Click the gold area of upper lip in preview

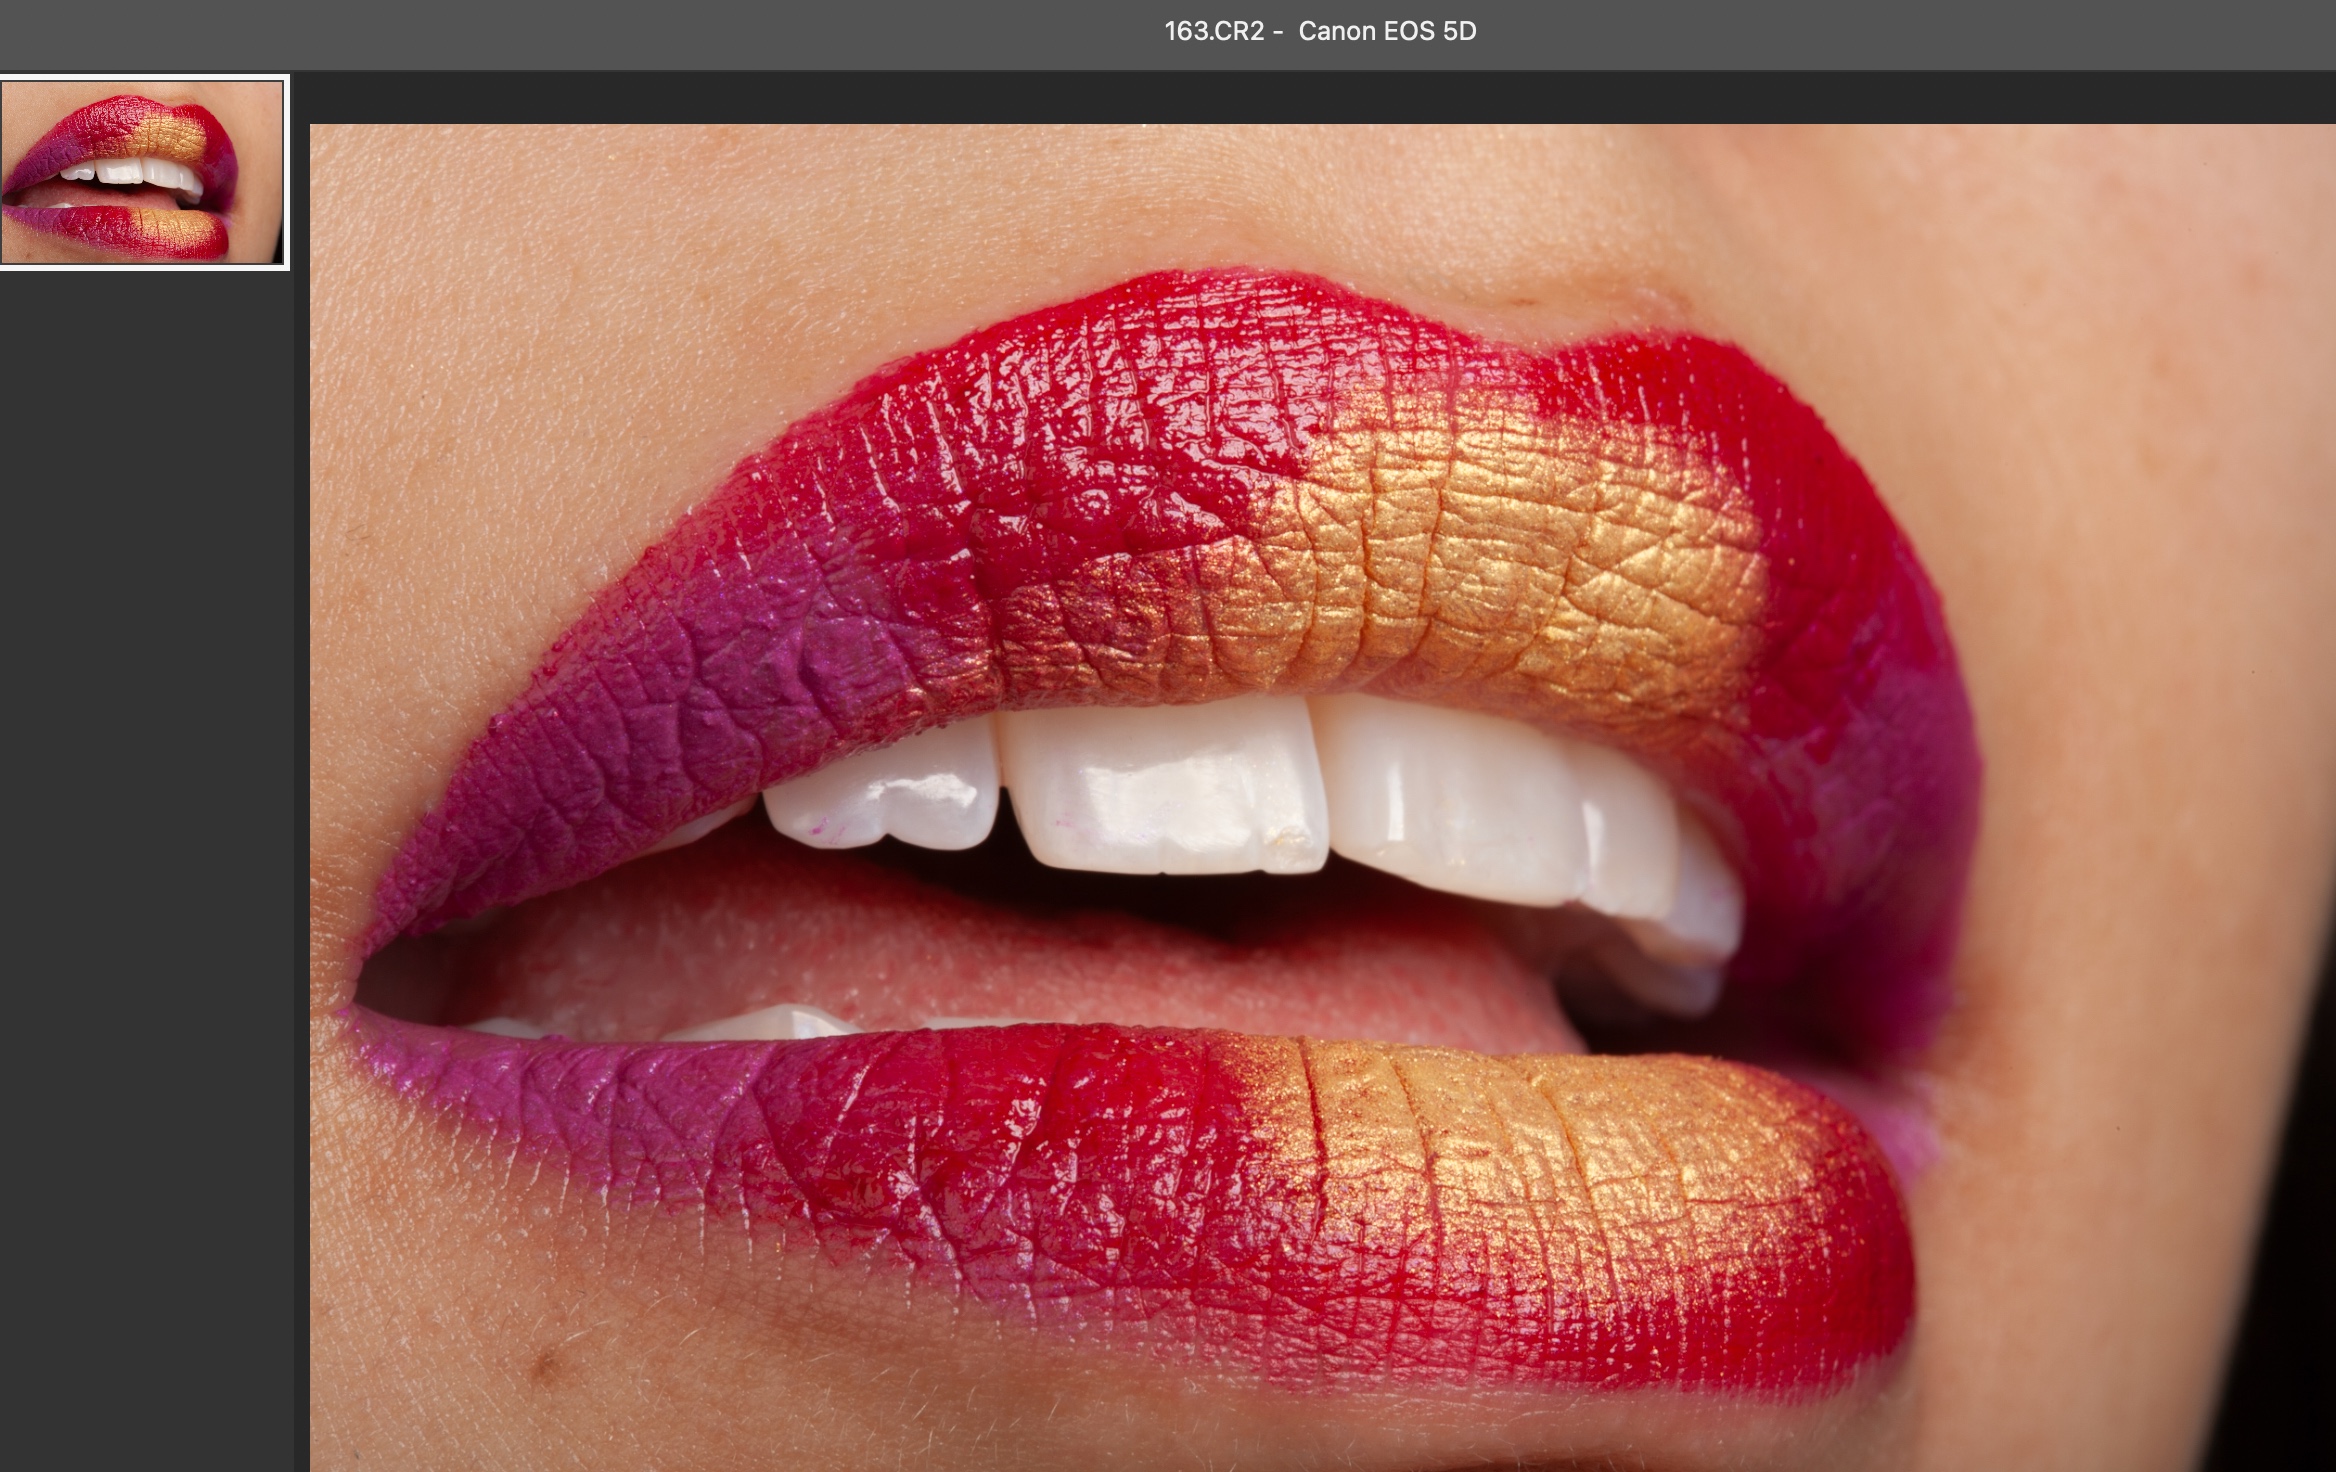pos(1480,560)
